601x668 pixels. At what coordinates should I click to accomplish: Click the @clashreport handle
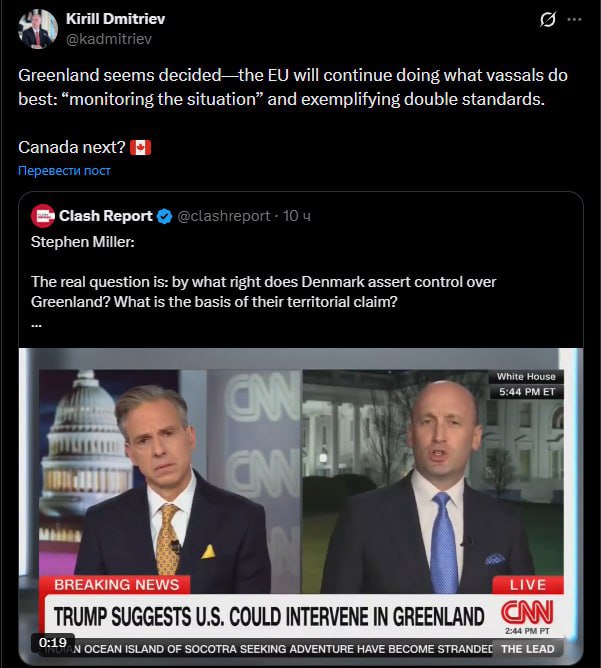(x=224, y=216)
